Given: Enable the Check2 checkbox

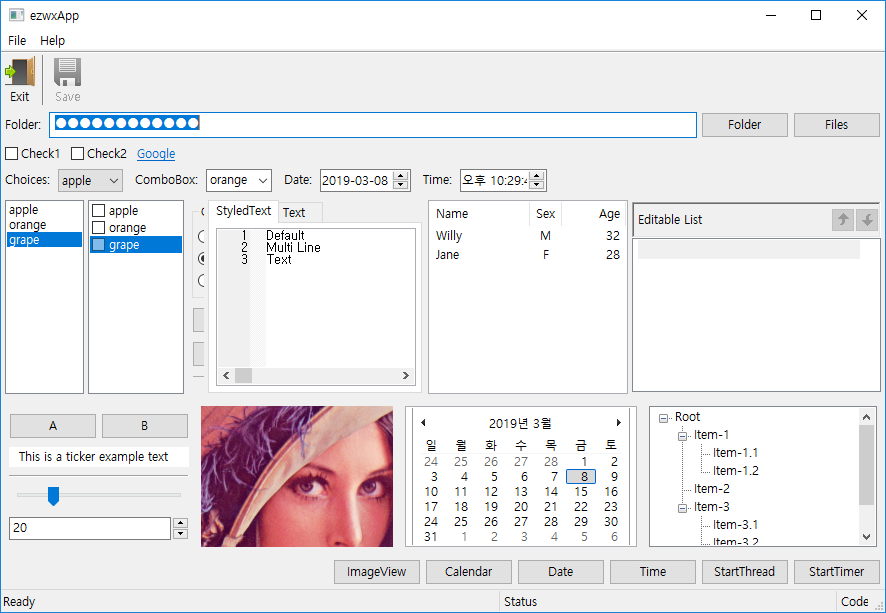Looking at the screenshot, I should (x=77, y=154).
